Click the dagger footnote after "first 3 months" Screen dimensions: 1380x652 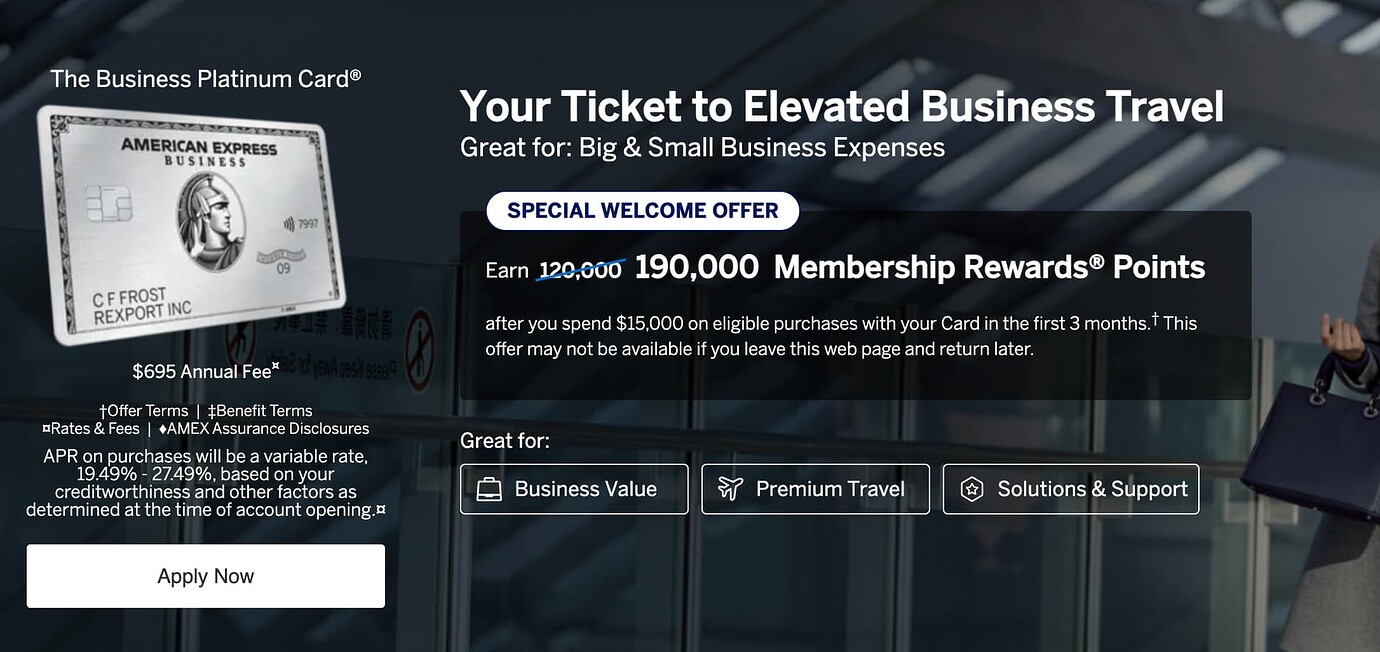[x=1155, y=320]
